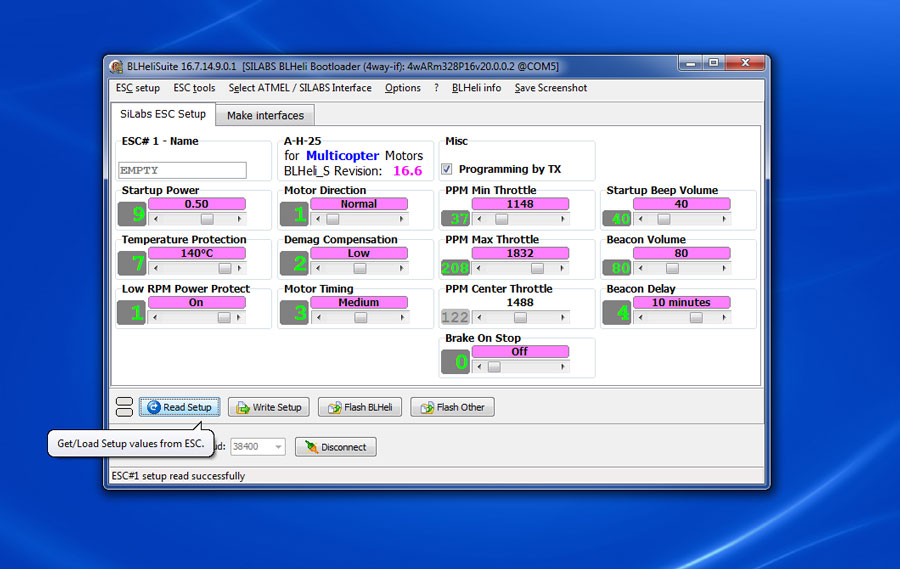Click the PPM Max Throttle slider thumb
Viewport: 900px width, 569px height.
[538, 268]
